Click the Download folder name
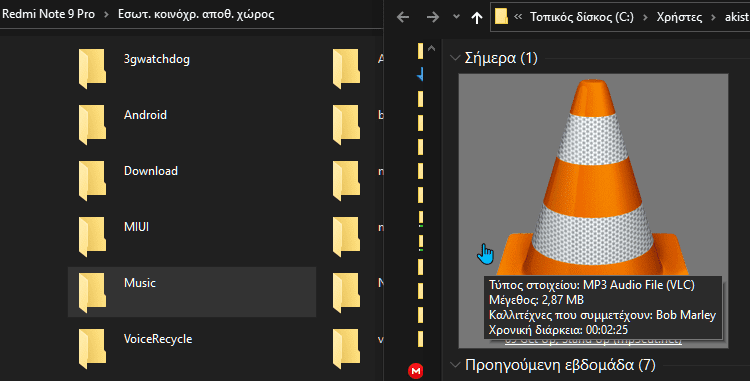This screenshot has height=381, width=750. (151, 171)
